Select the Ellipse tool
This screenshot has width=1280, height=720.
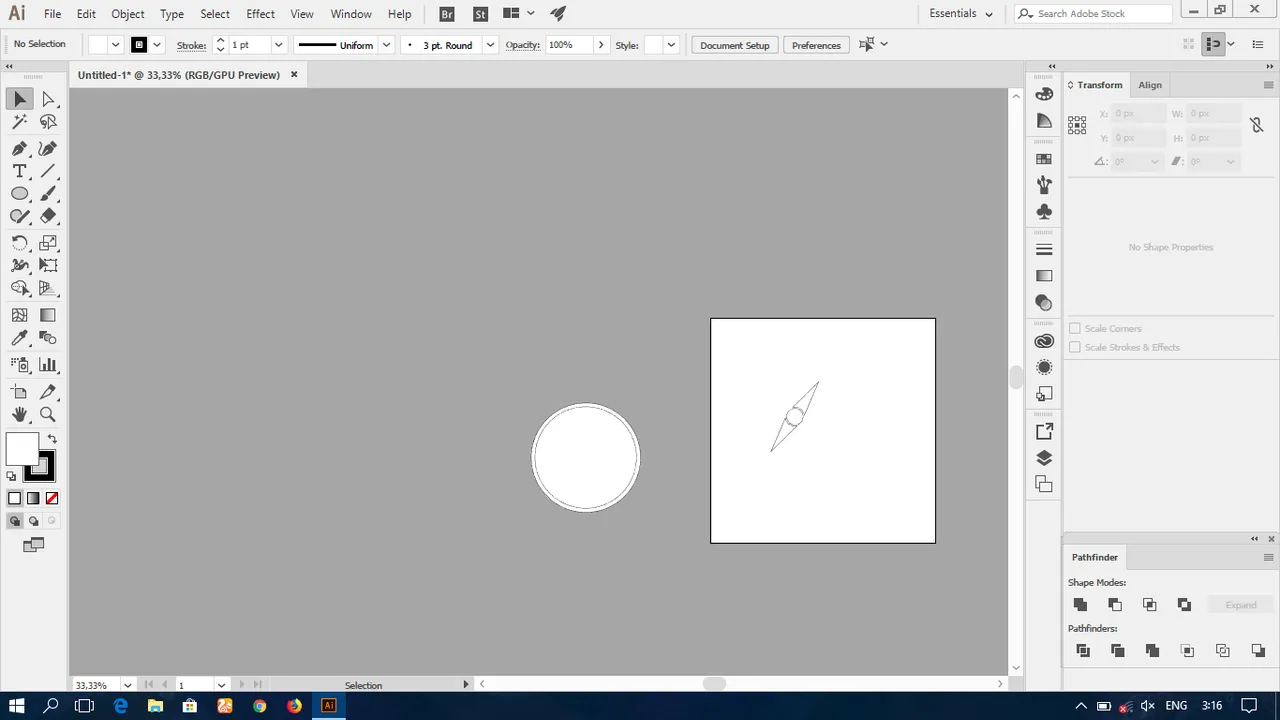click(x=20, y=194)
